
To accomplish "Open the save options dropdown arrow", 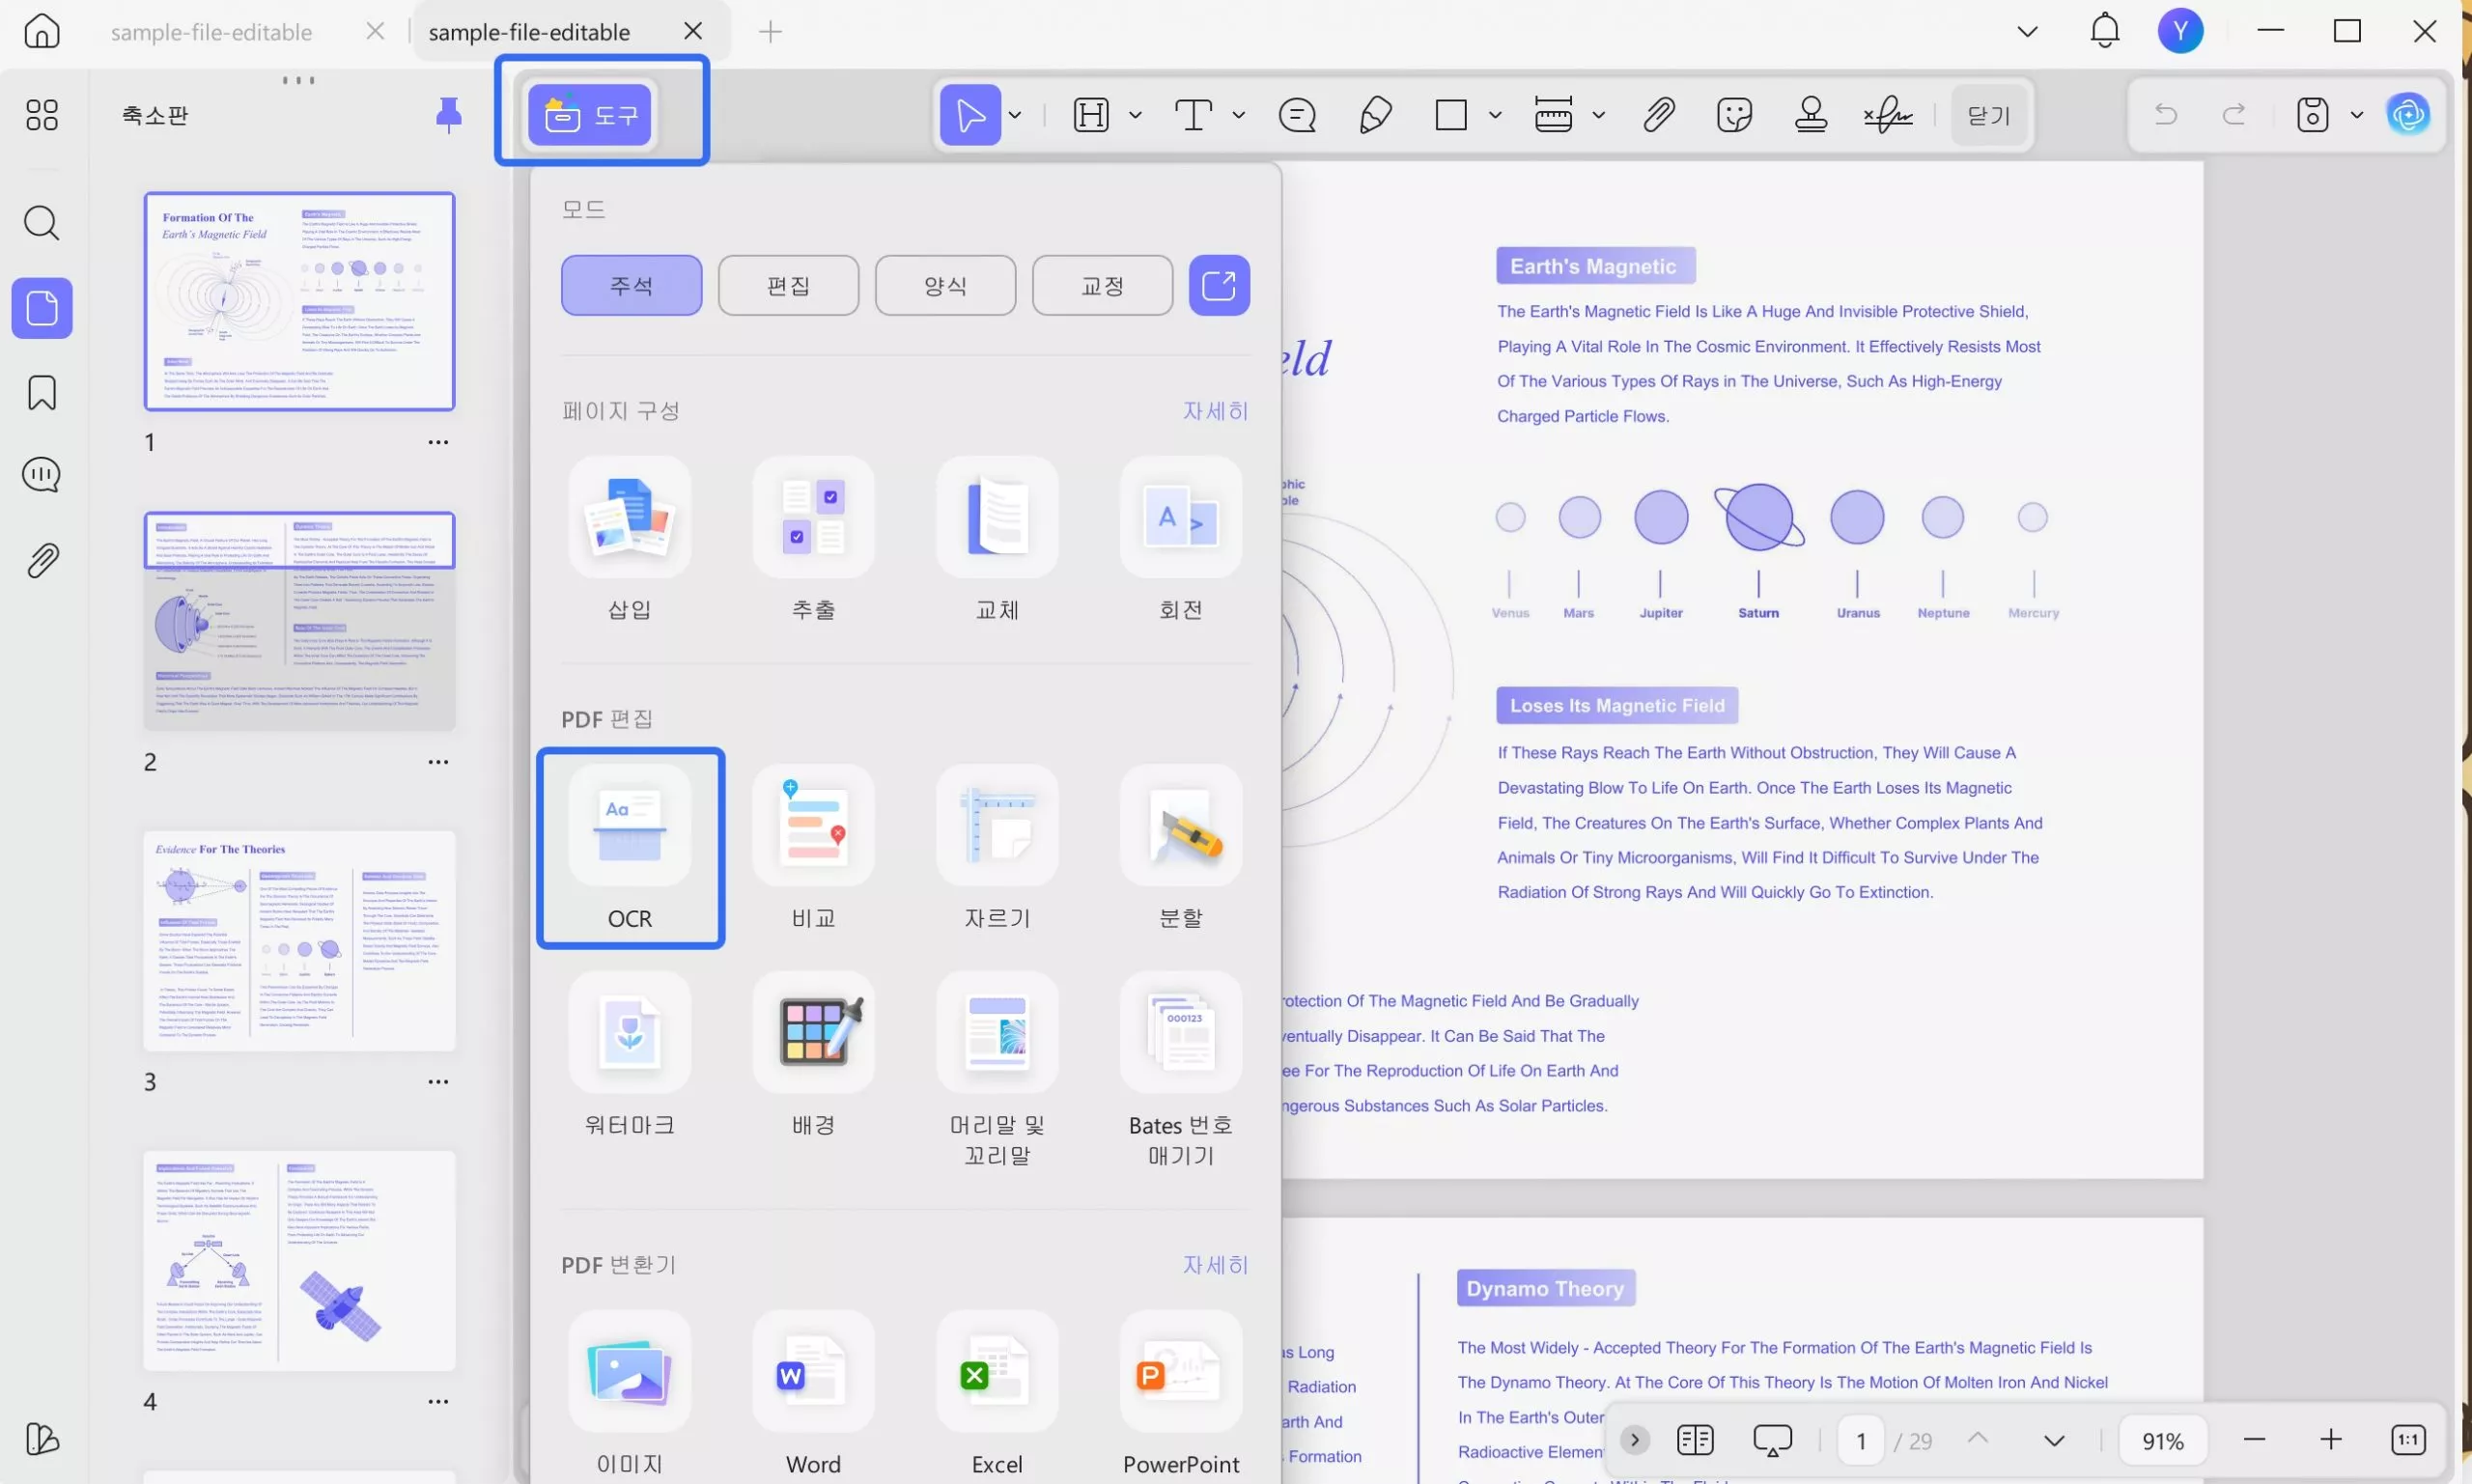I will [x=2356, y=115].
